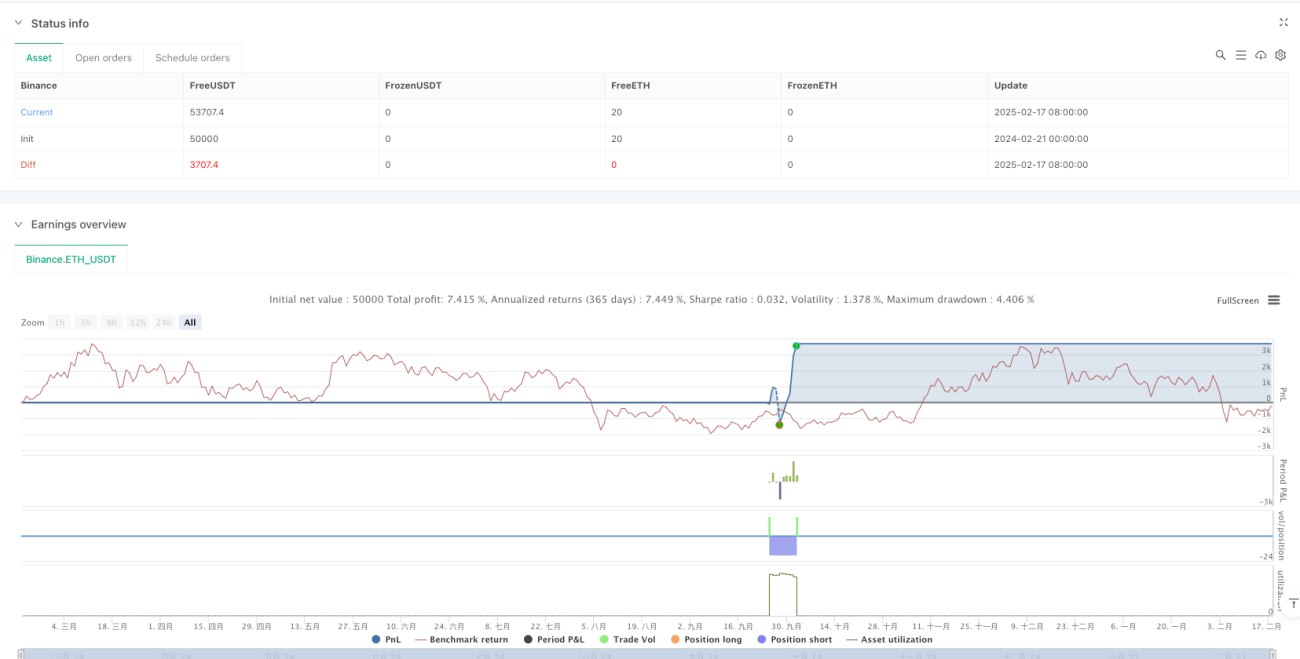Switch to the Open orders tab
The height and width of the screenshot is (659, 1300).
click(x=103, y=58)
